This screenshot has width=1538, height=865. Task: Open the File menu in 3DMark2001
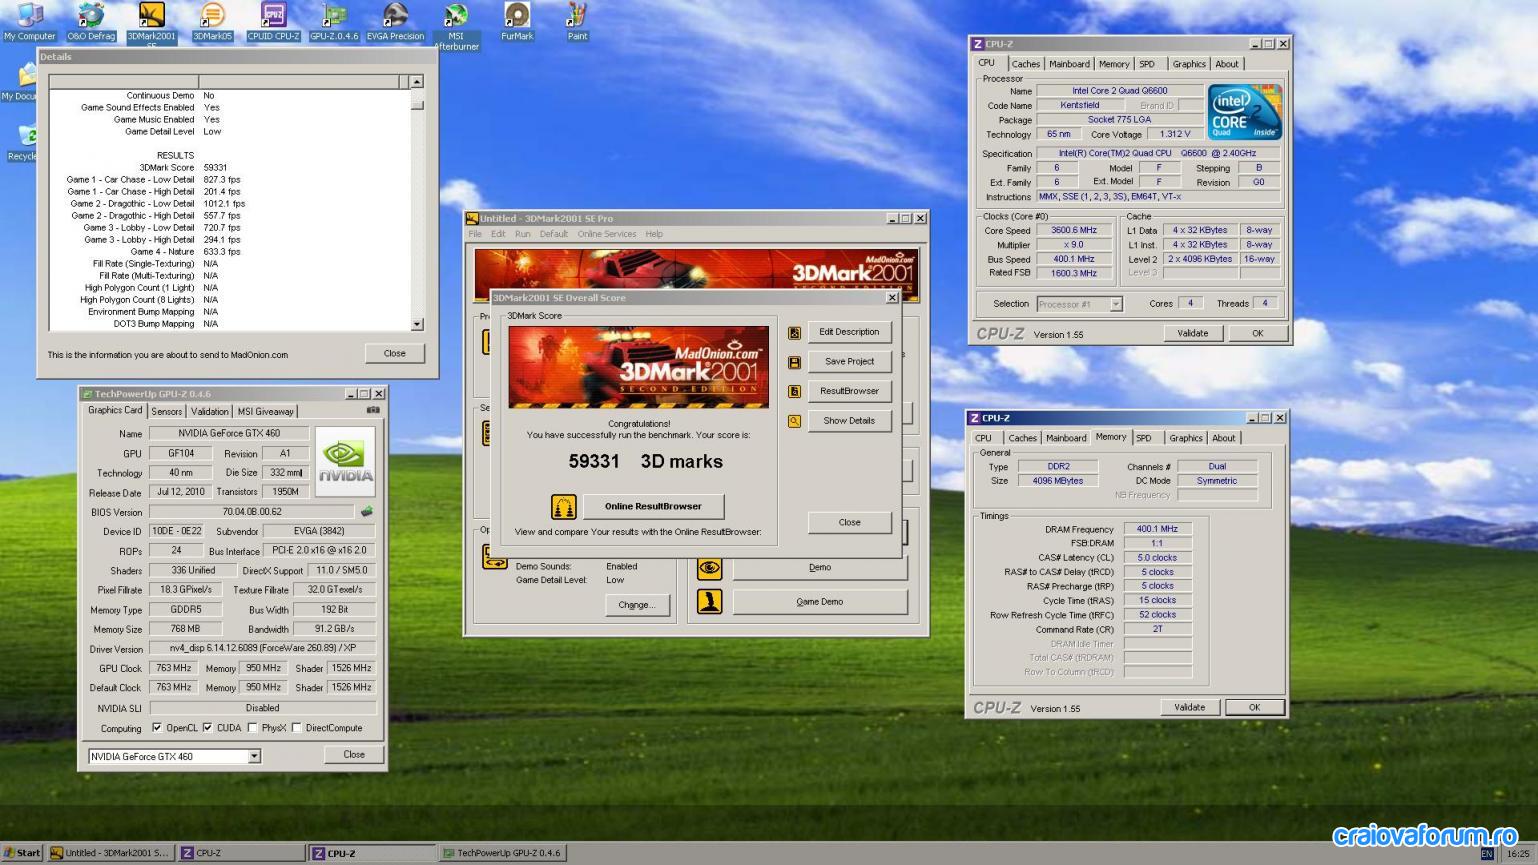click(x=475, y=234)
